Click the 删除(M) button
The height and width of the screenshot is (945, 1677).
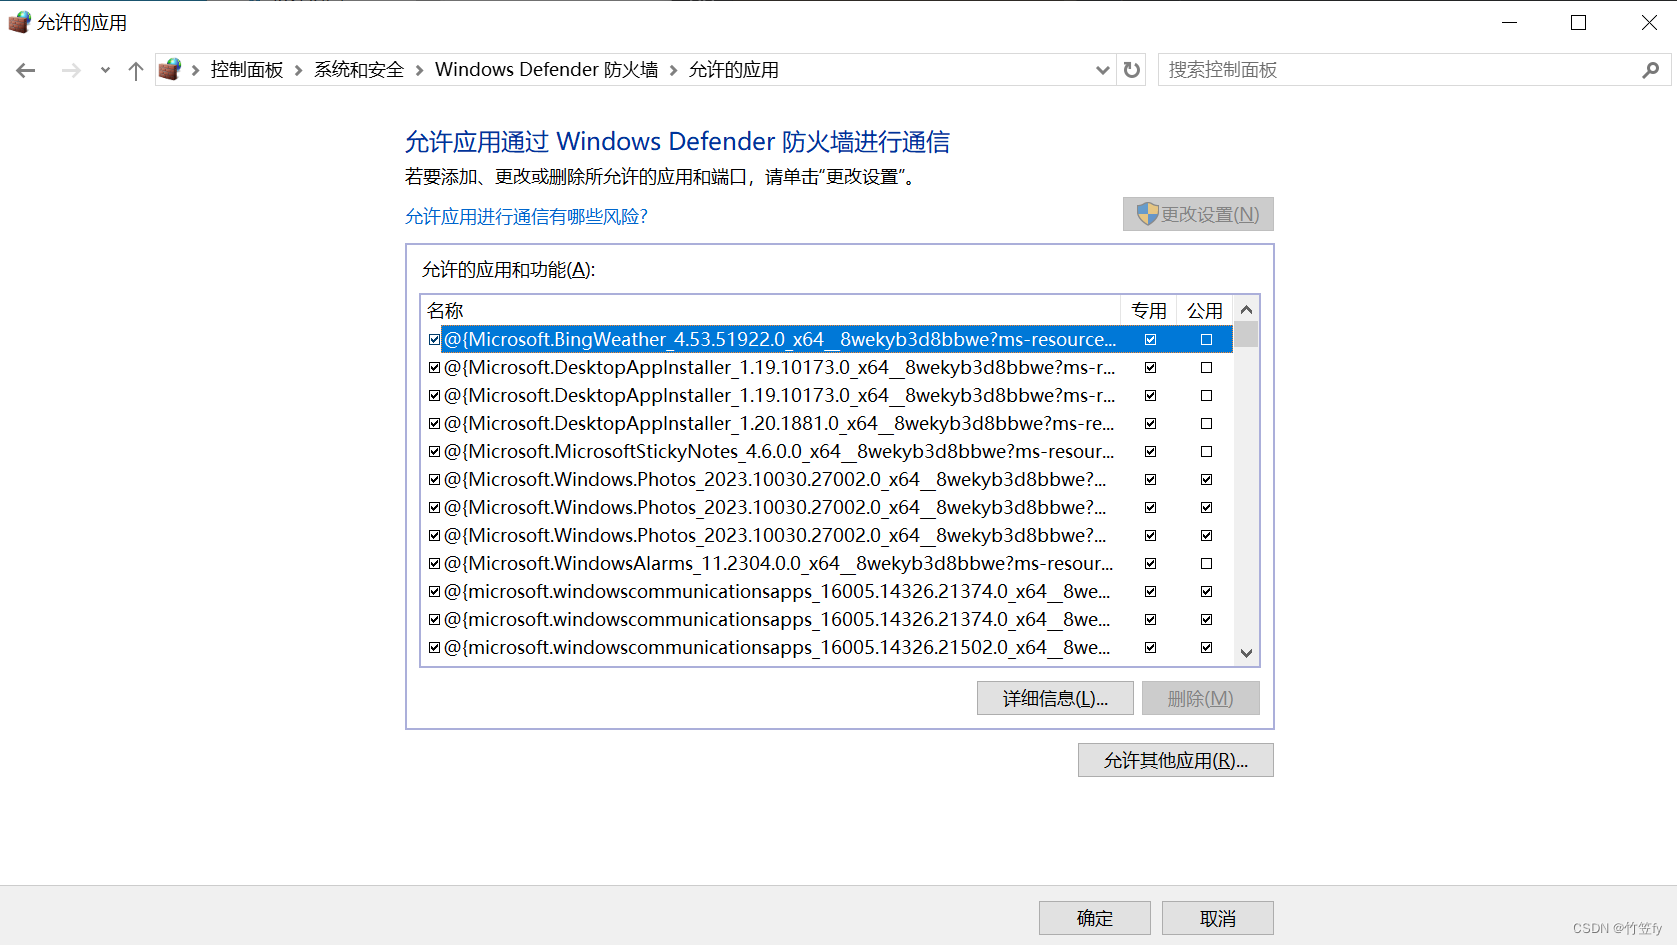1200,698
